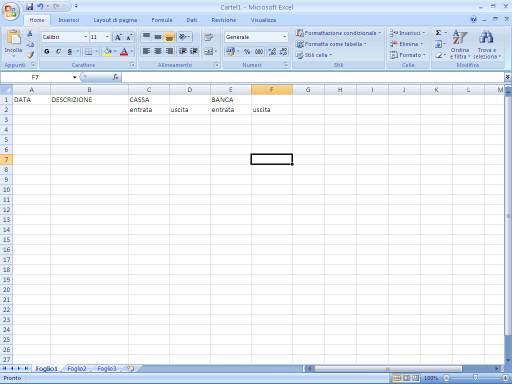The width and height of the screenshot is (512, 384).
Task: Increase font size with large A
Action: (118, 37)
